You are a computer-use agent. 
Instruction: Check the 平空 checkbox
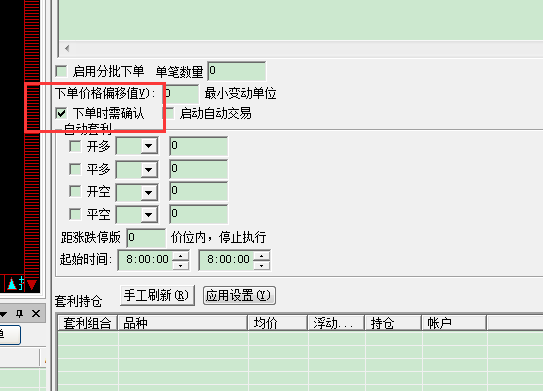[75, 214]
